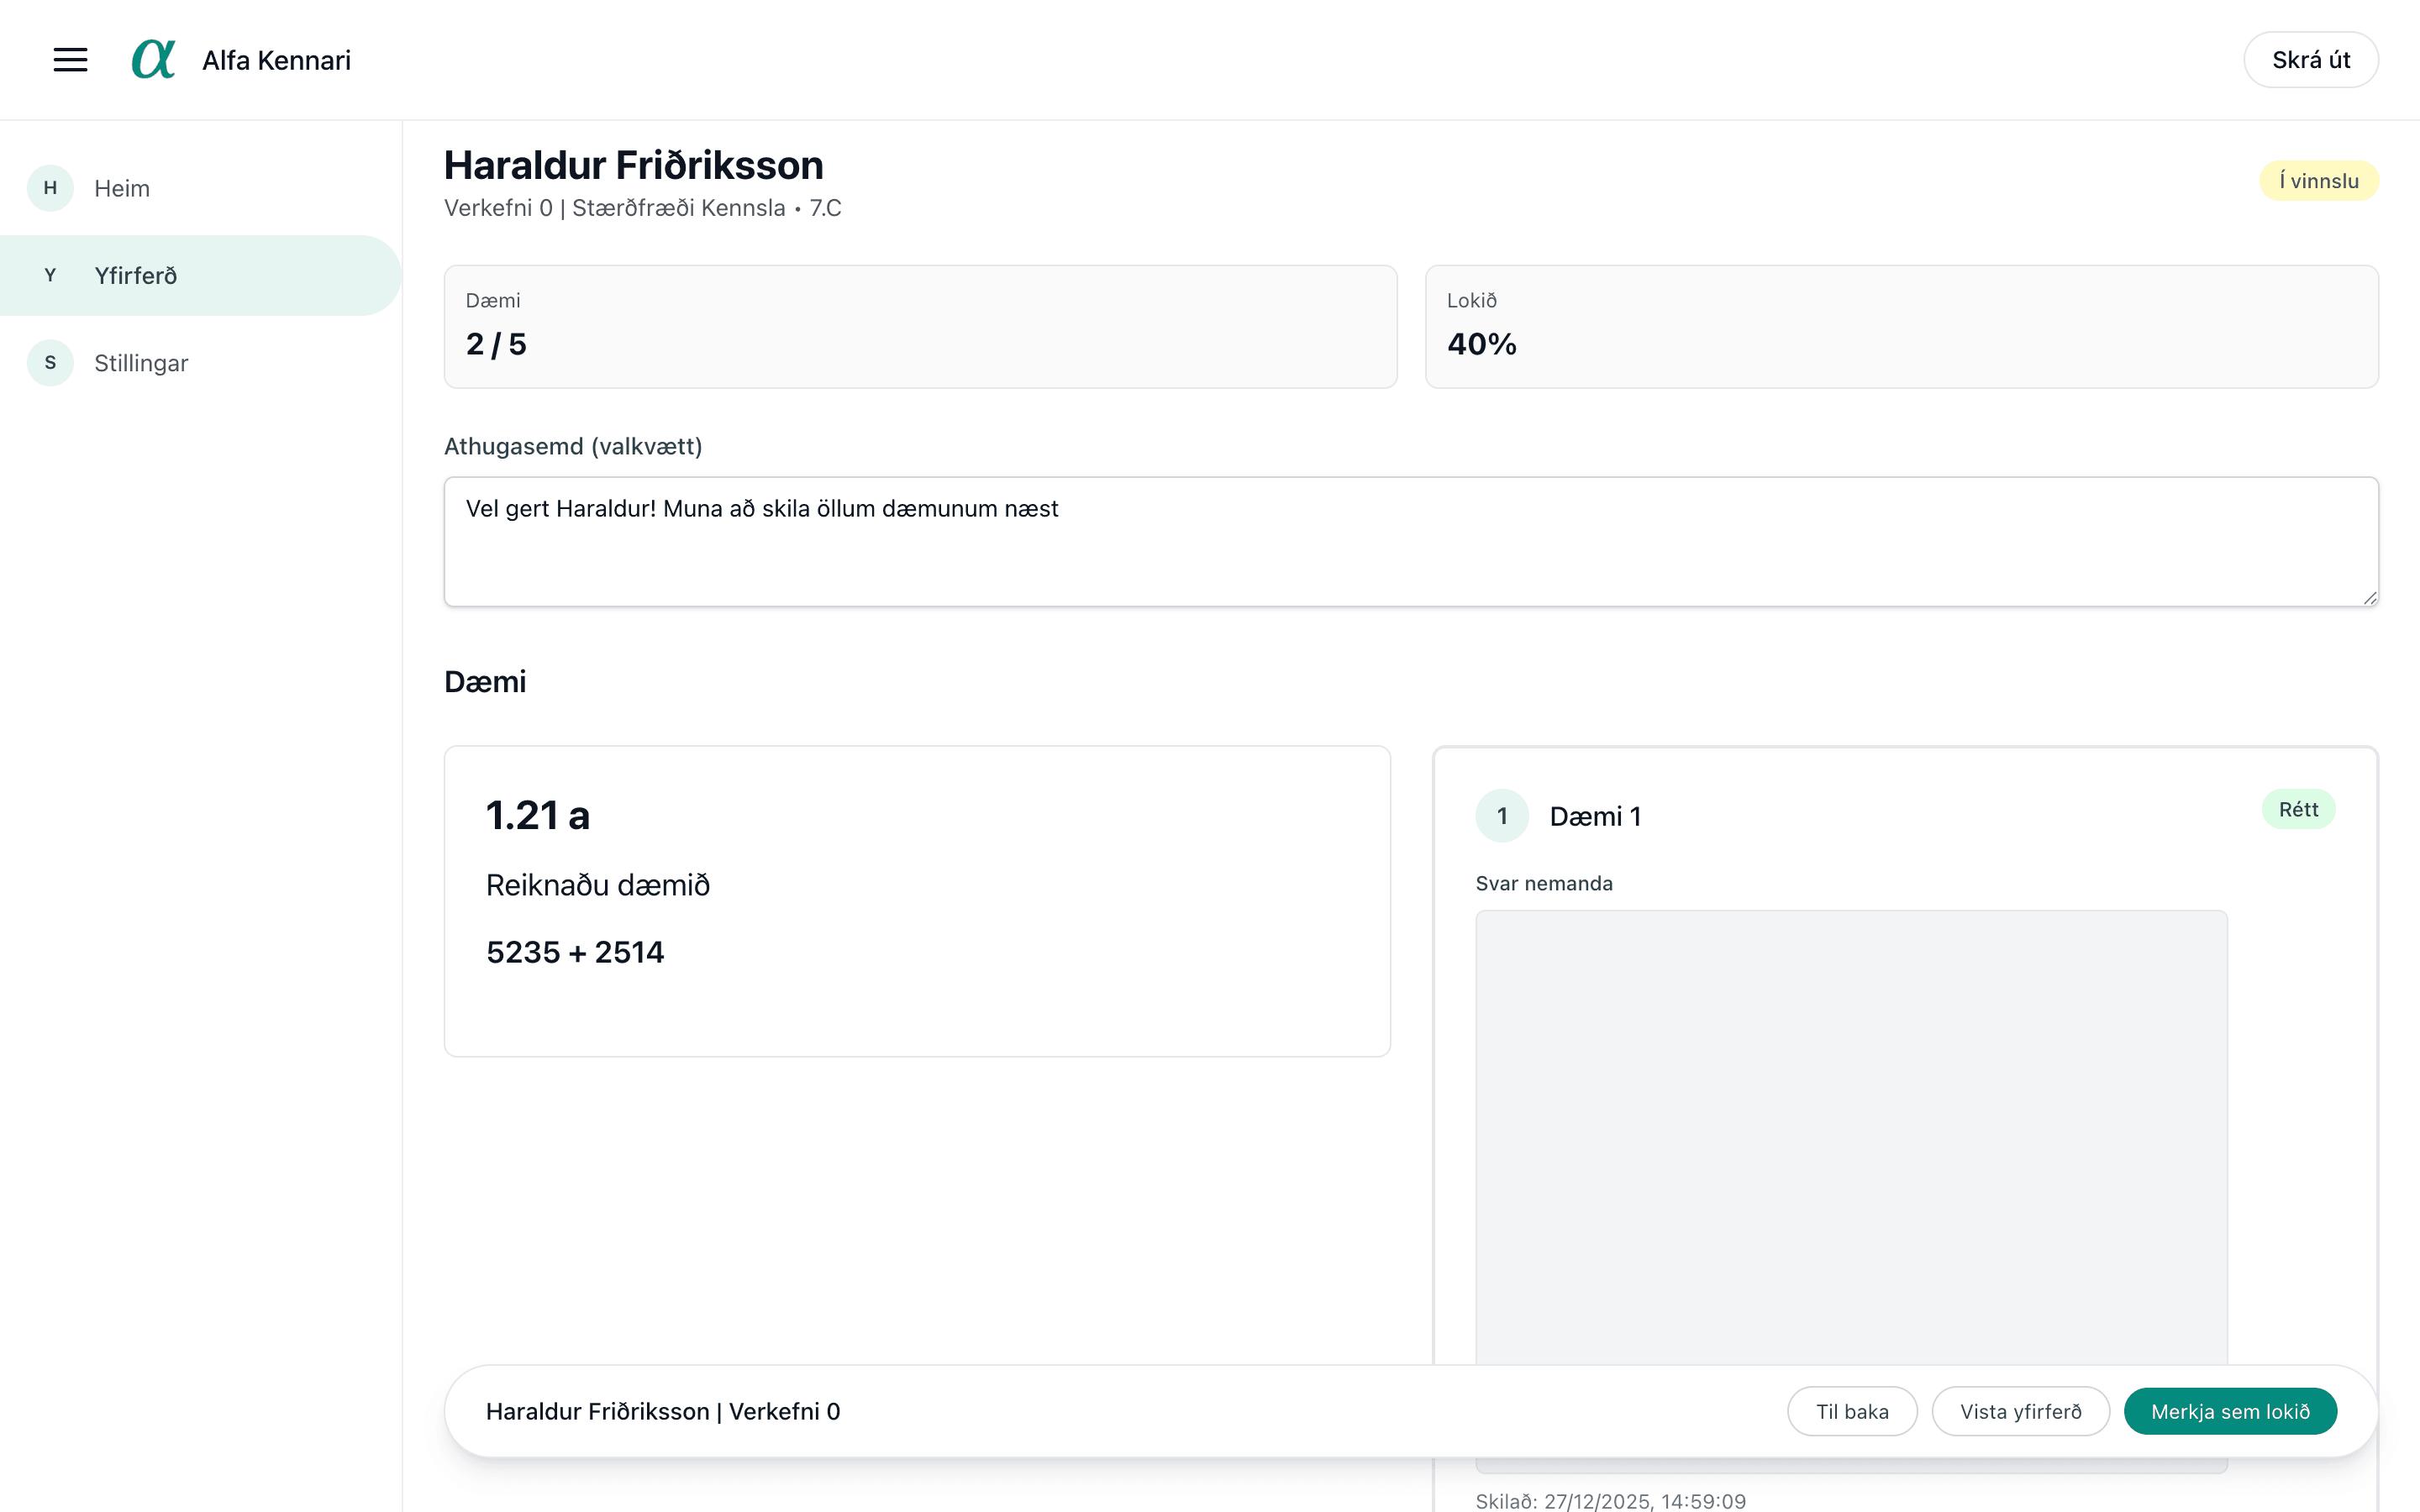The image size is (2420, 1512).
Task: Open Stillingar from sidebar
Action: click(x=141, y=363)
